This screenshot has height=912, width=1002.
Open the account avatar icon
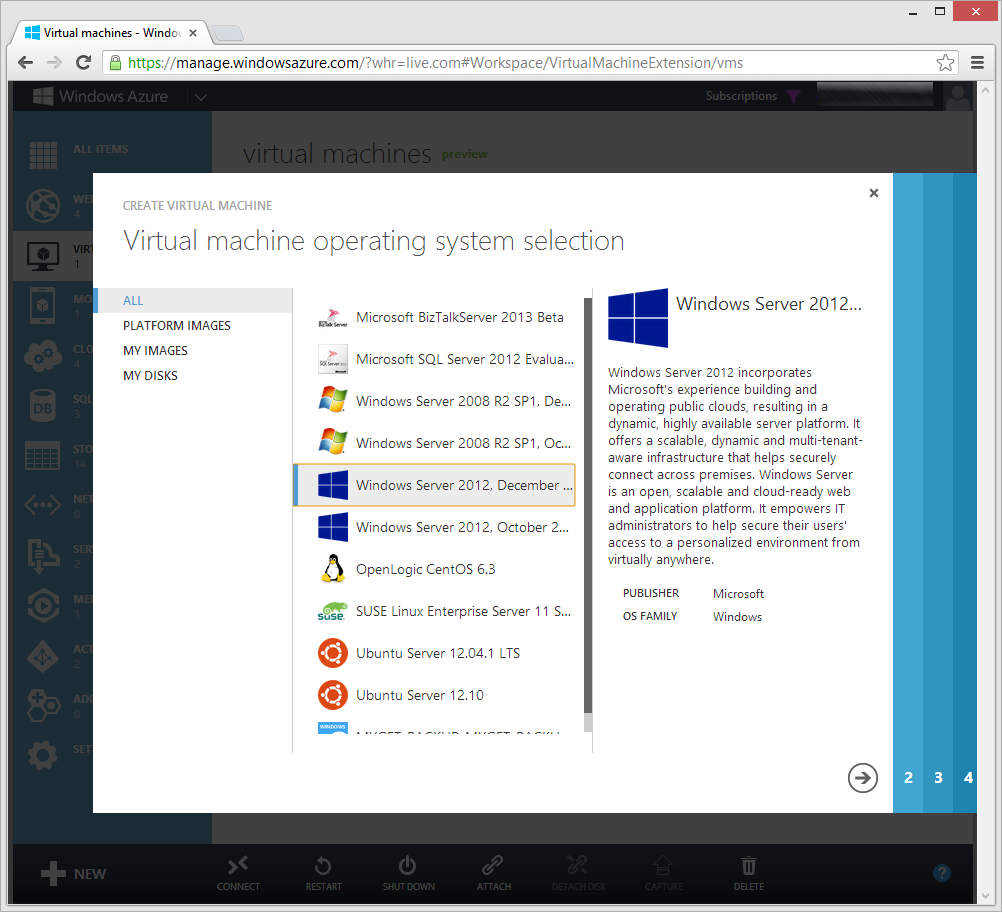957,97
